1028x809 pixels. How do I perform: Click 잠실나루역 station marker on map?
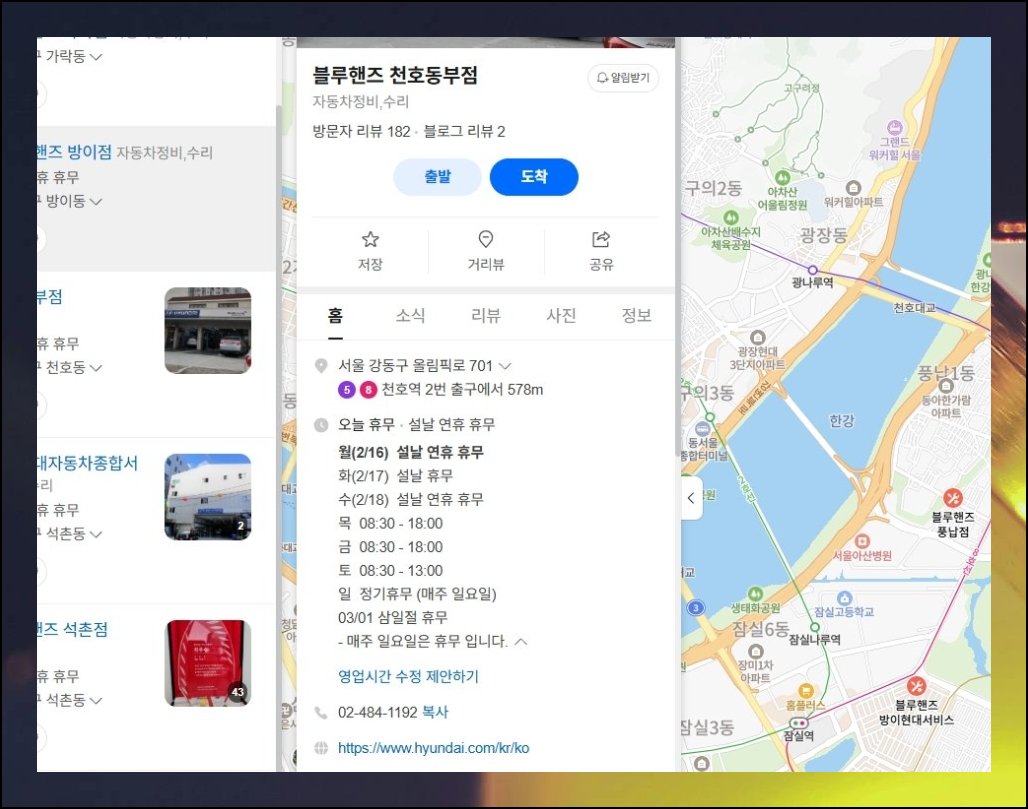point(815,627)
